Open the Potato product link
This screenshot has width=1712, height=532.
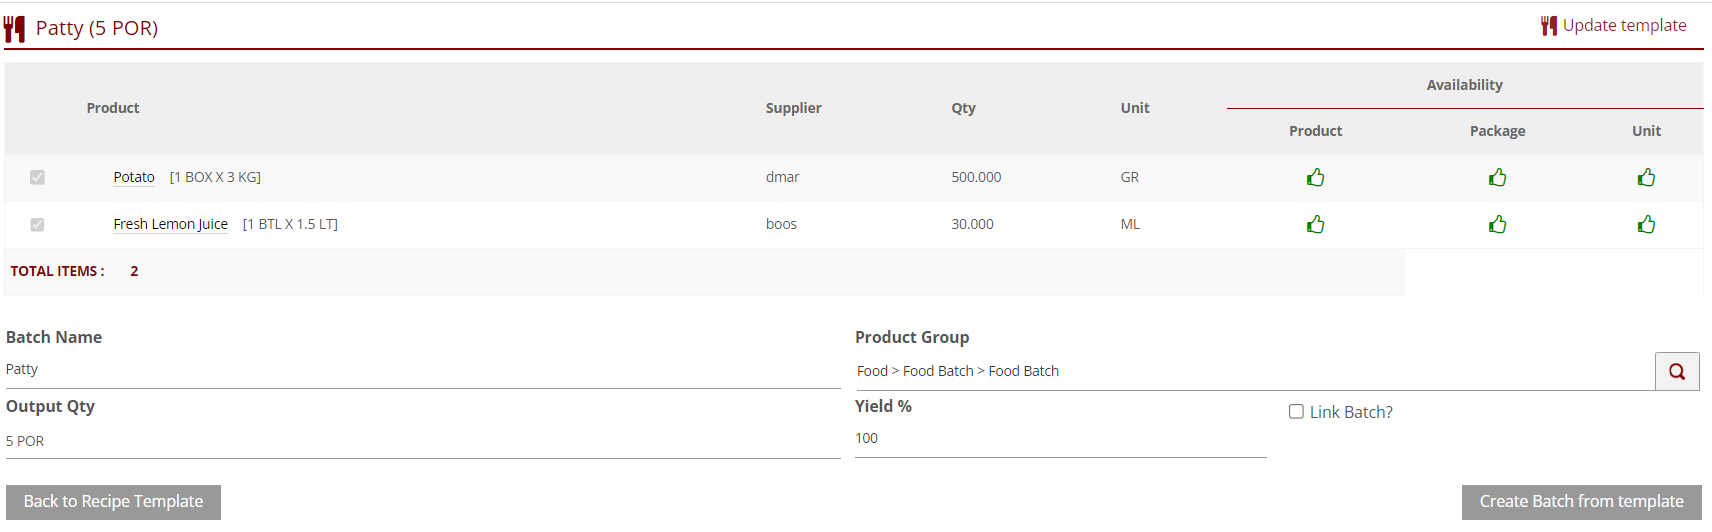coord(134,177)
